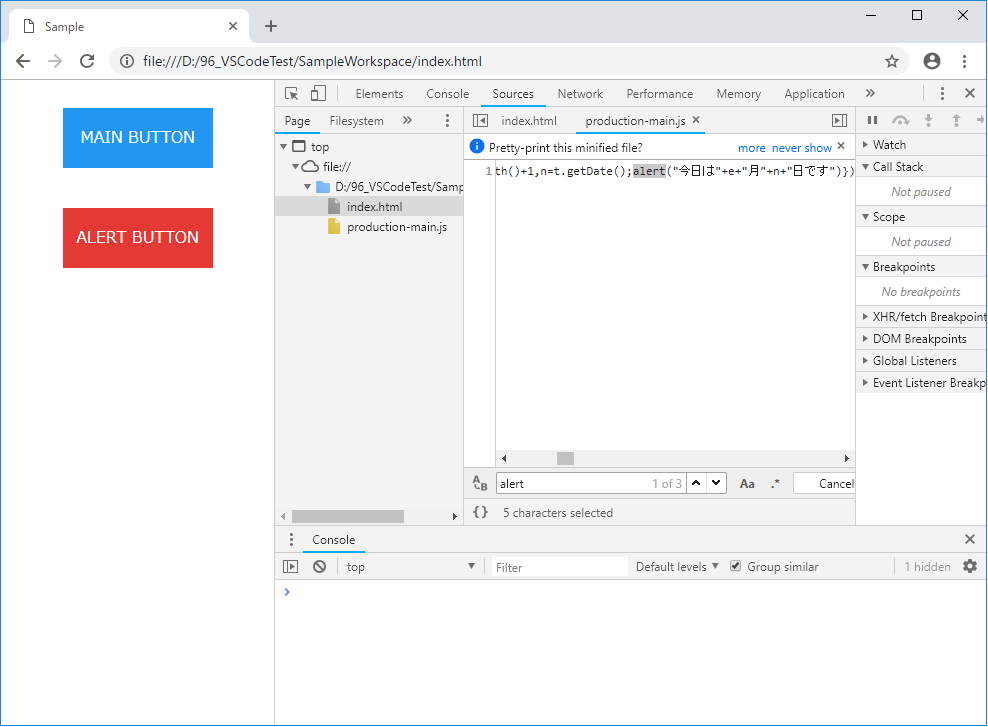Click the red ALERT BUTTON

pos(138,238)
